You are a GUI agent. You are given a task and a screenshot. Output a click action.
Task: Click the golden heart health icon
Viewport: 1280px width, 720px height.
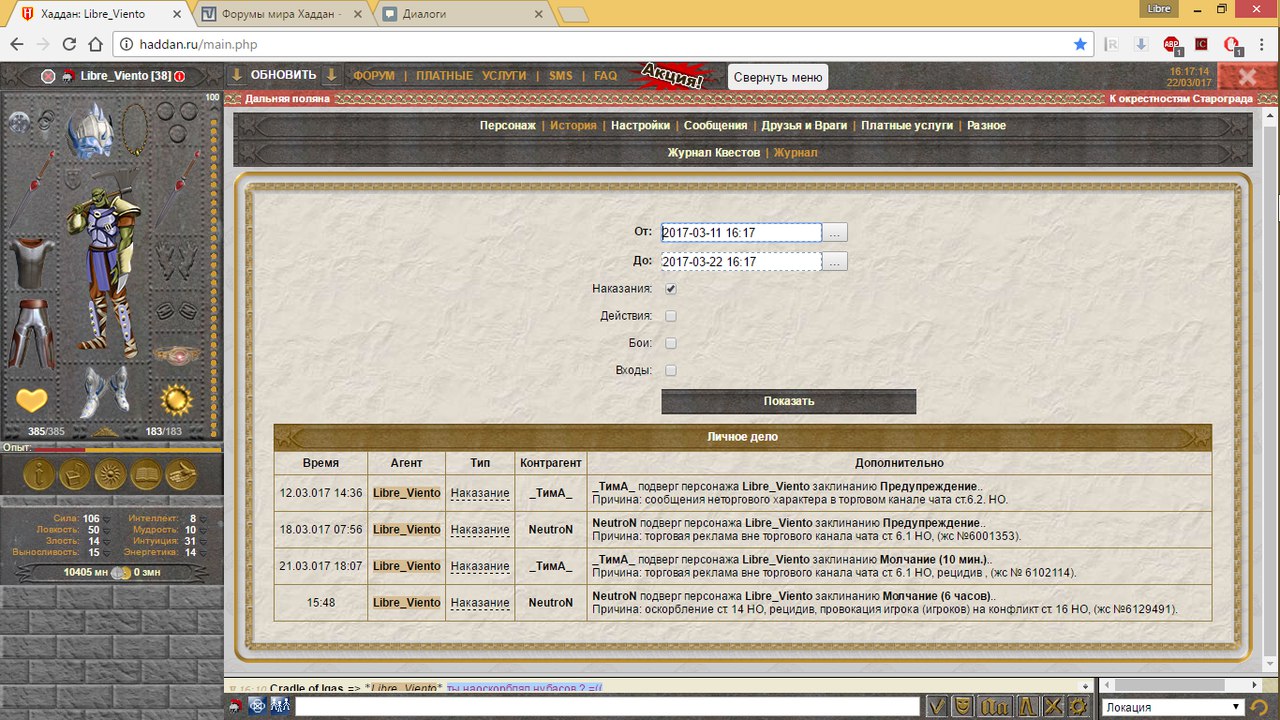click(x=31, y=400)
